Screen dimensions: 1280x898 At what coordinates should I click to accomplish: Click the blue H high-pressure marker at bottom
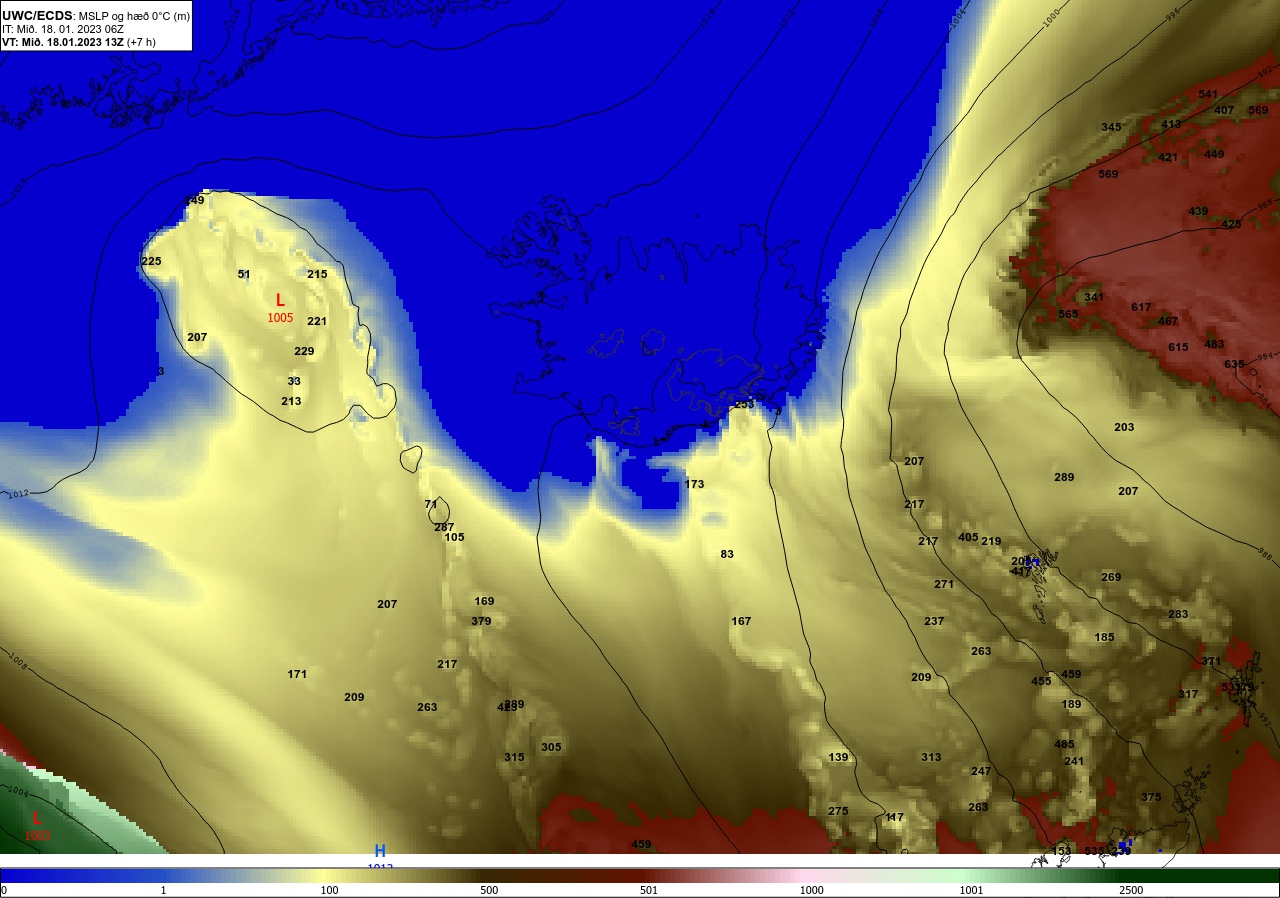[x=380, y=850]
